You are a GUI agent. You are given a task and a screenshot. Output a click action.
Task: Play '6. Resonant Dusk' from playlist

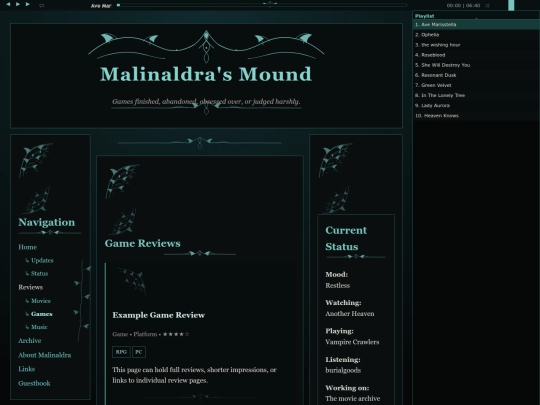point(476,75)
